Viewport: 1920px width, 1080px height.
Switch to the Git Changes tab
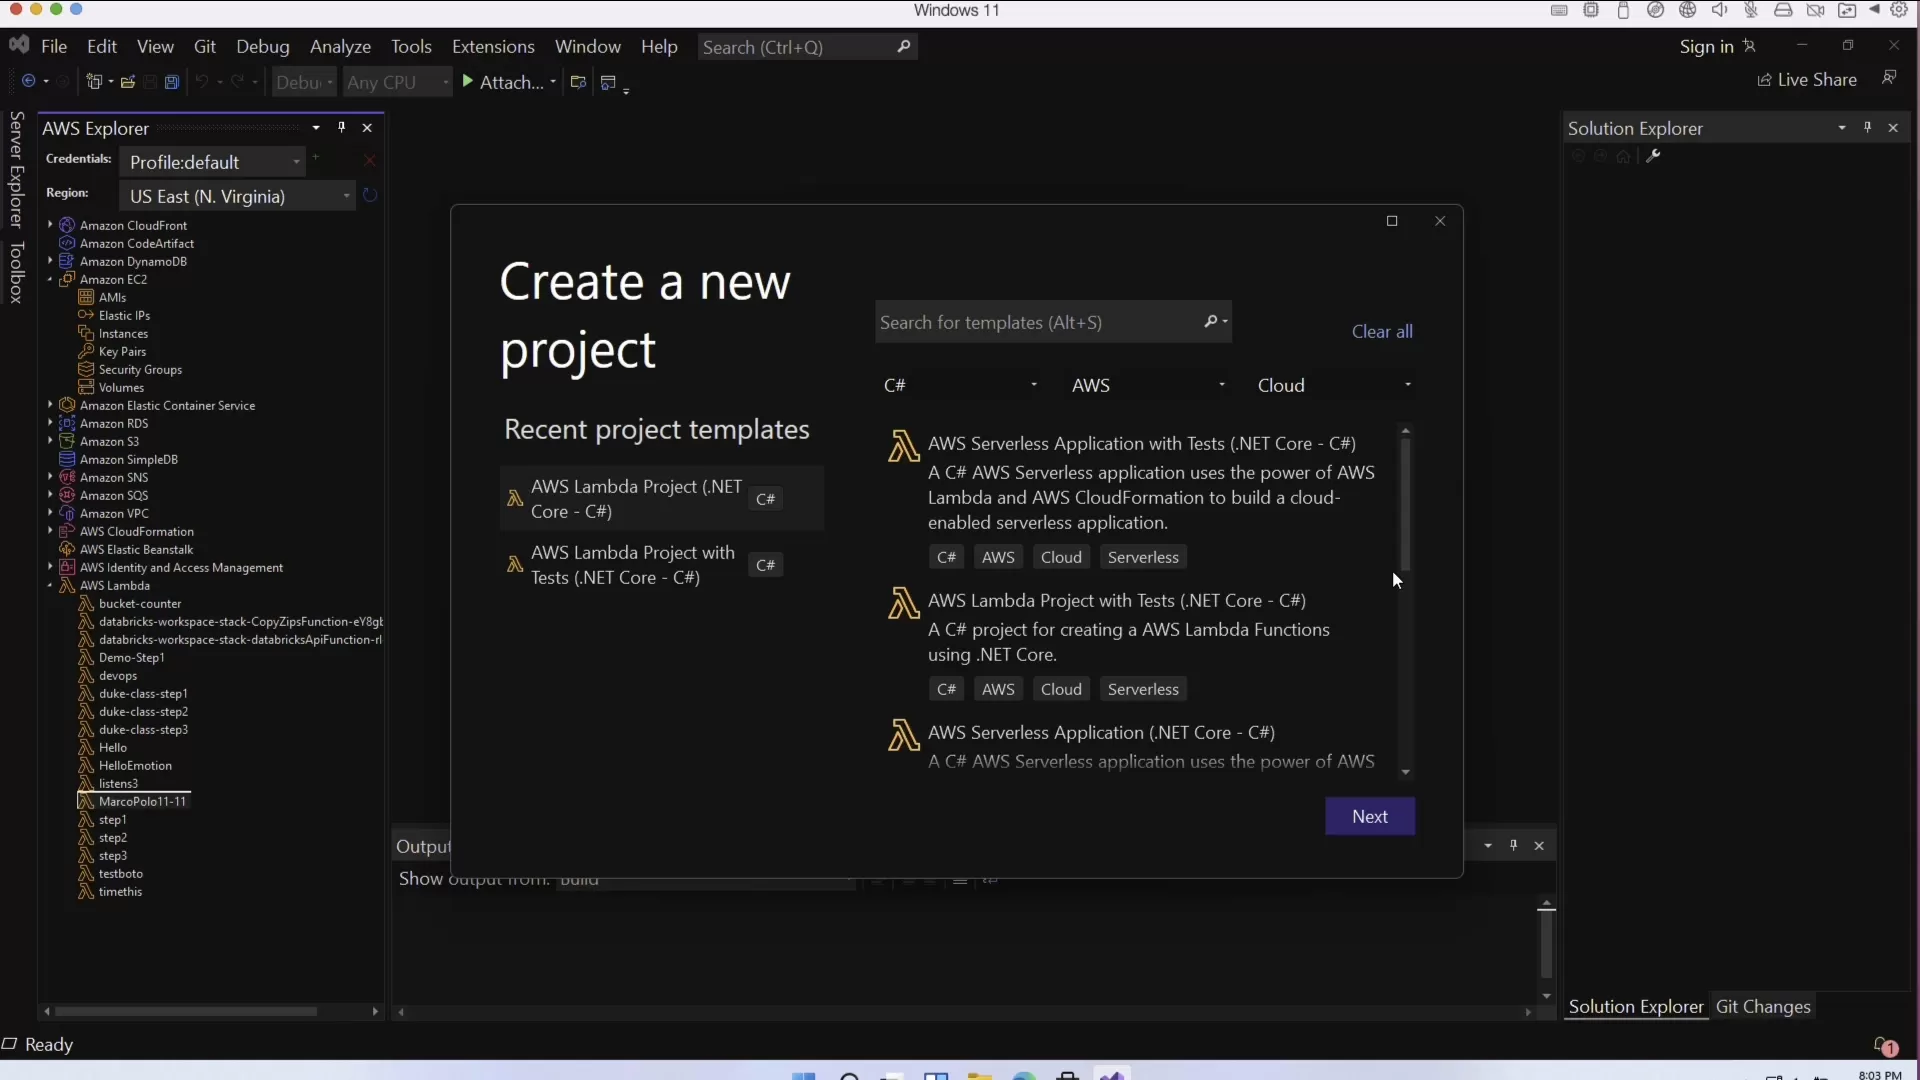pyautogui.click(x=1763, y=1007)
